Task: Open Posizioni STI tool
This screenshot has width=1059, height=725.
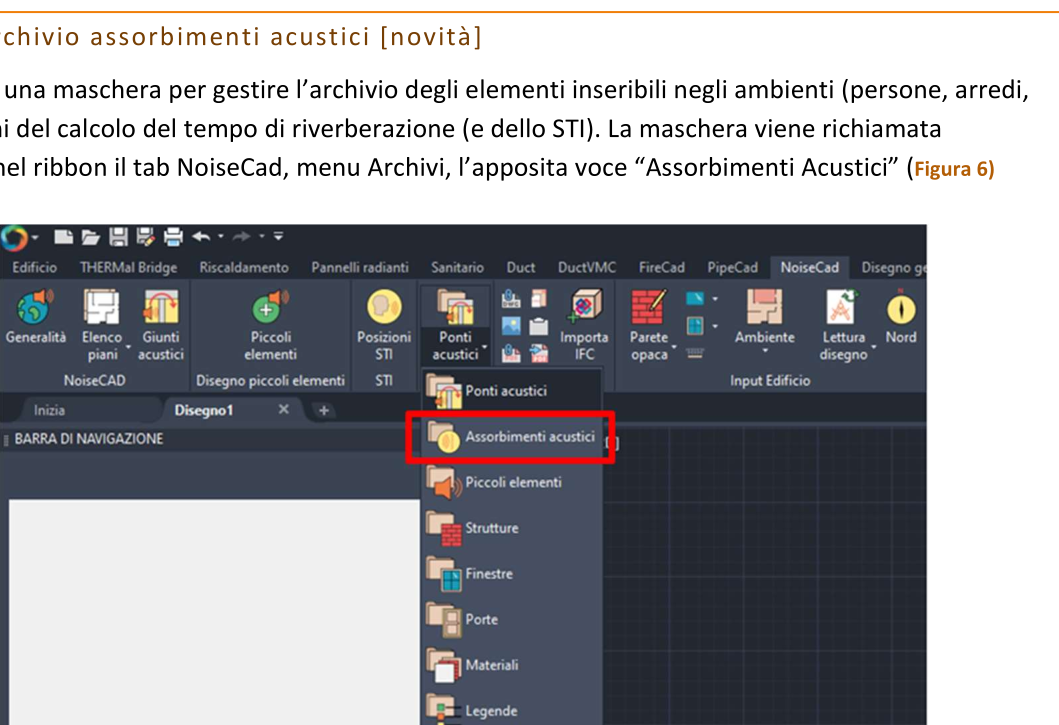Action: 384,325
